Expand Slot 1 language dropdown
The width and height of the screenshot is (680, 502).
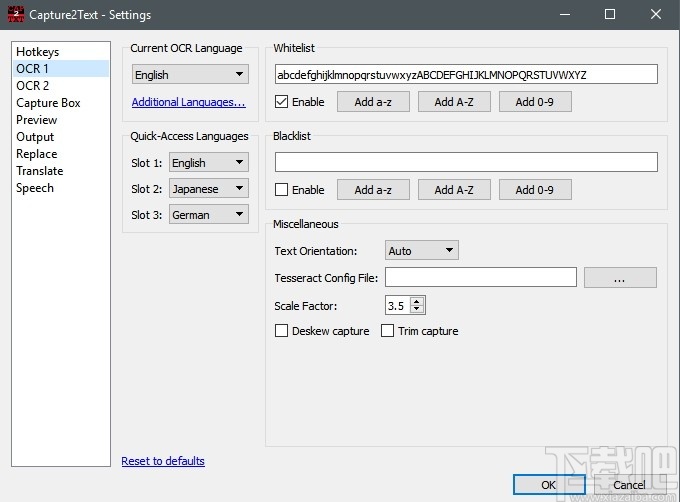coord(209,163)
